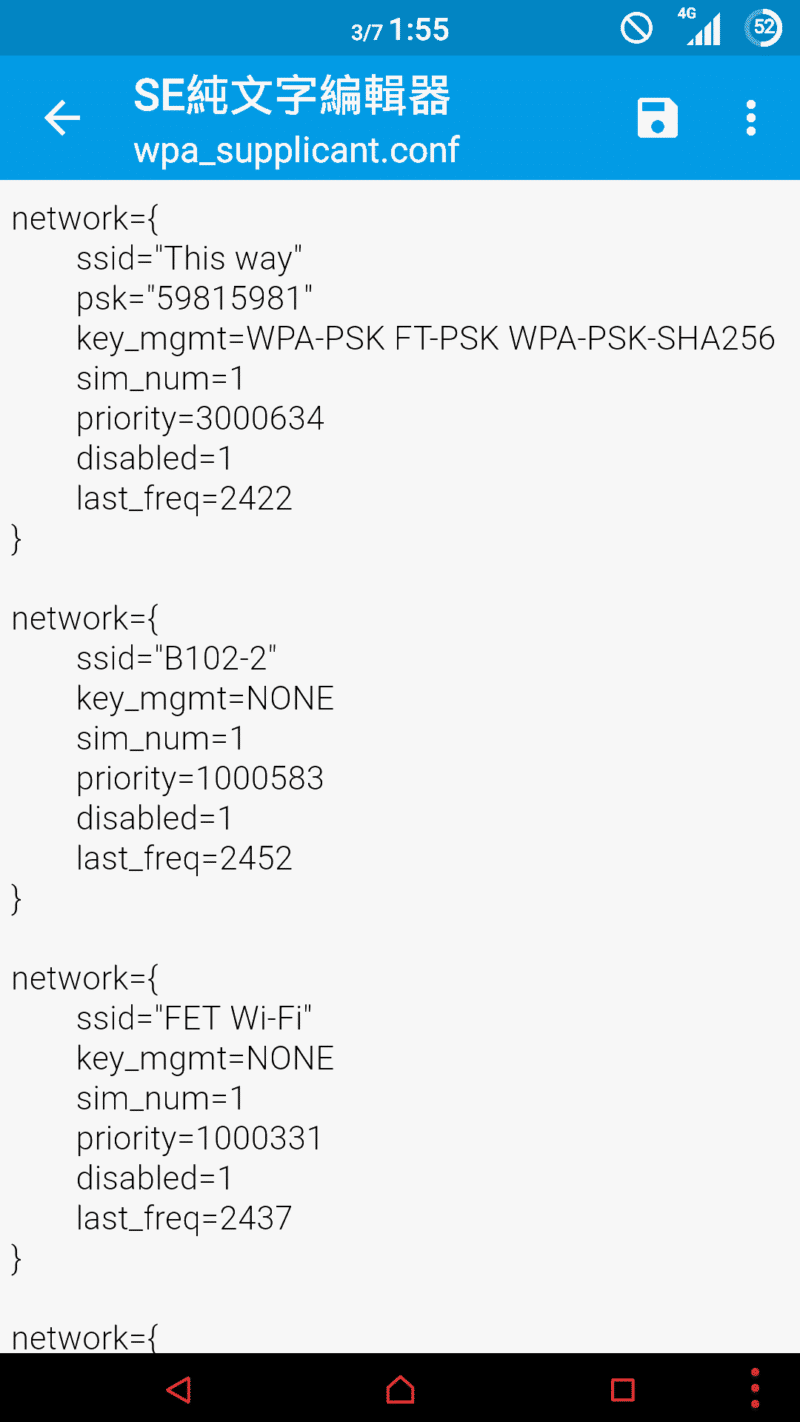Screen dimensions: 800x1422
Task: Place cursor on last_freq=2452 line
Action: coord(184,859)
